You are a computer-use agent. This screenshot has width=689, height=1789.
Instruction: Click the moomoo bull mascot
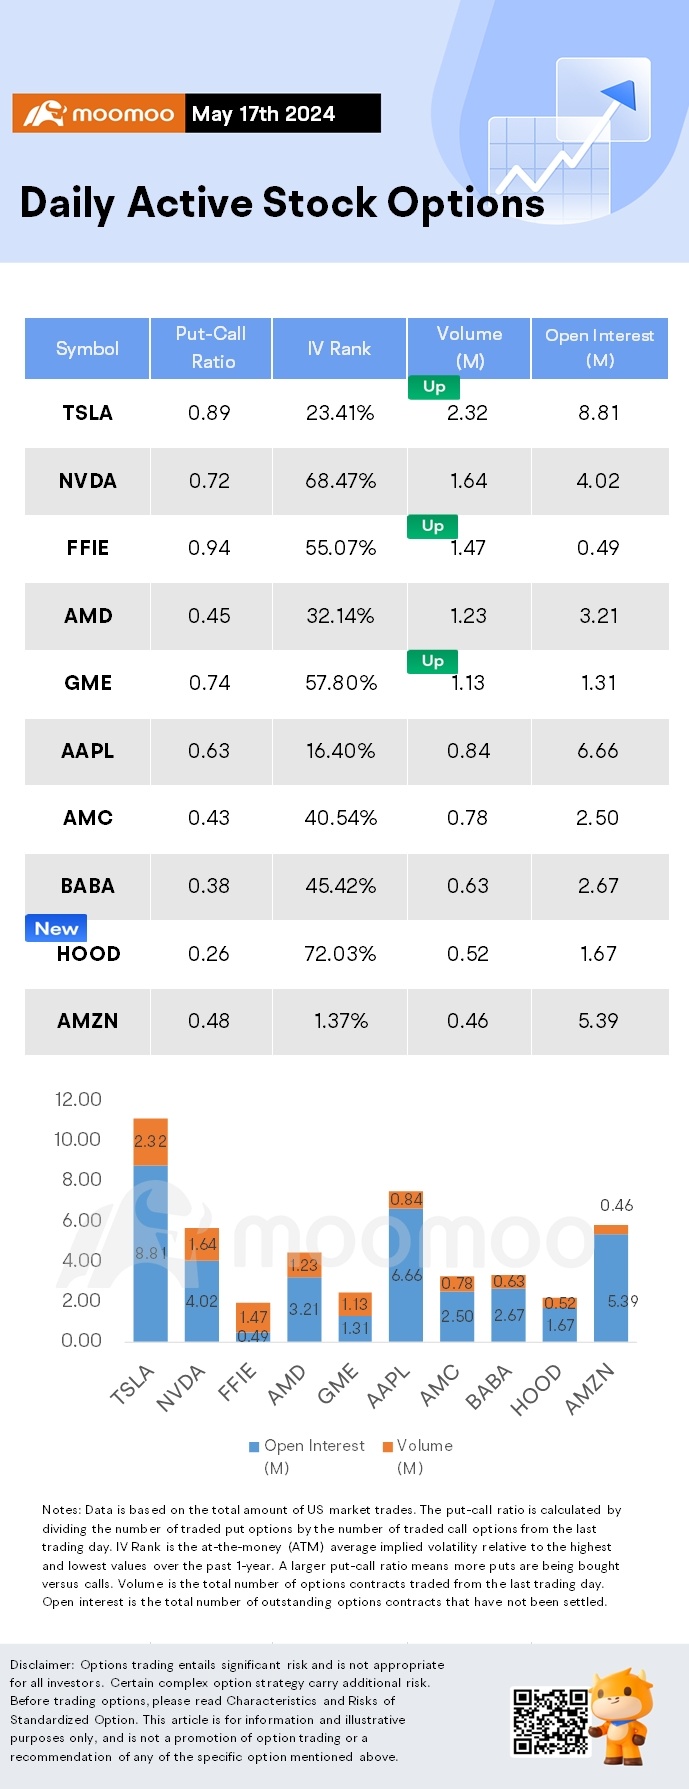click(622, 1714)
